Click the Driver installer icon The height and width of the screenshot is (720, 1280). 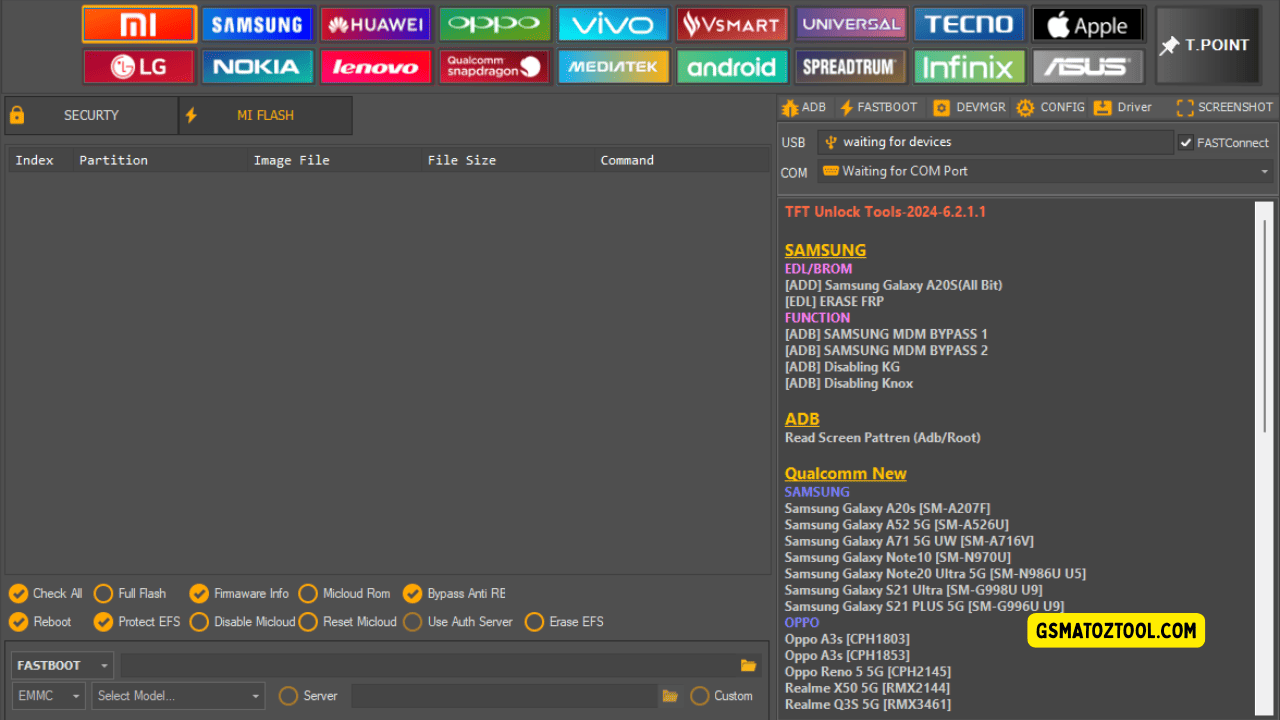tap(1101, 107)
